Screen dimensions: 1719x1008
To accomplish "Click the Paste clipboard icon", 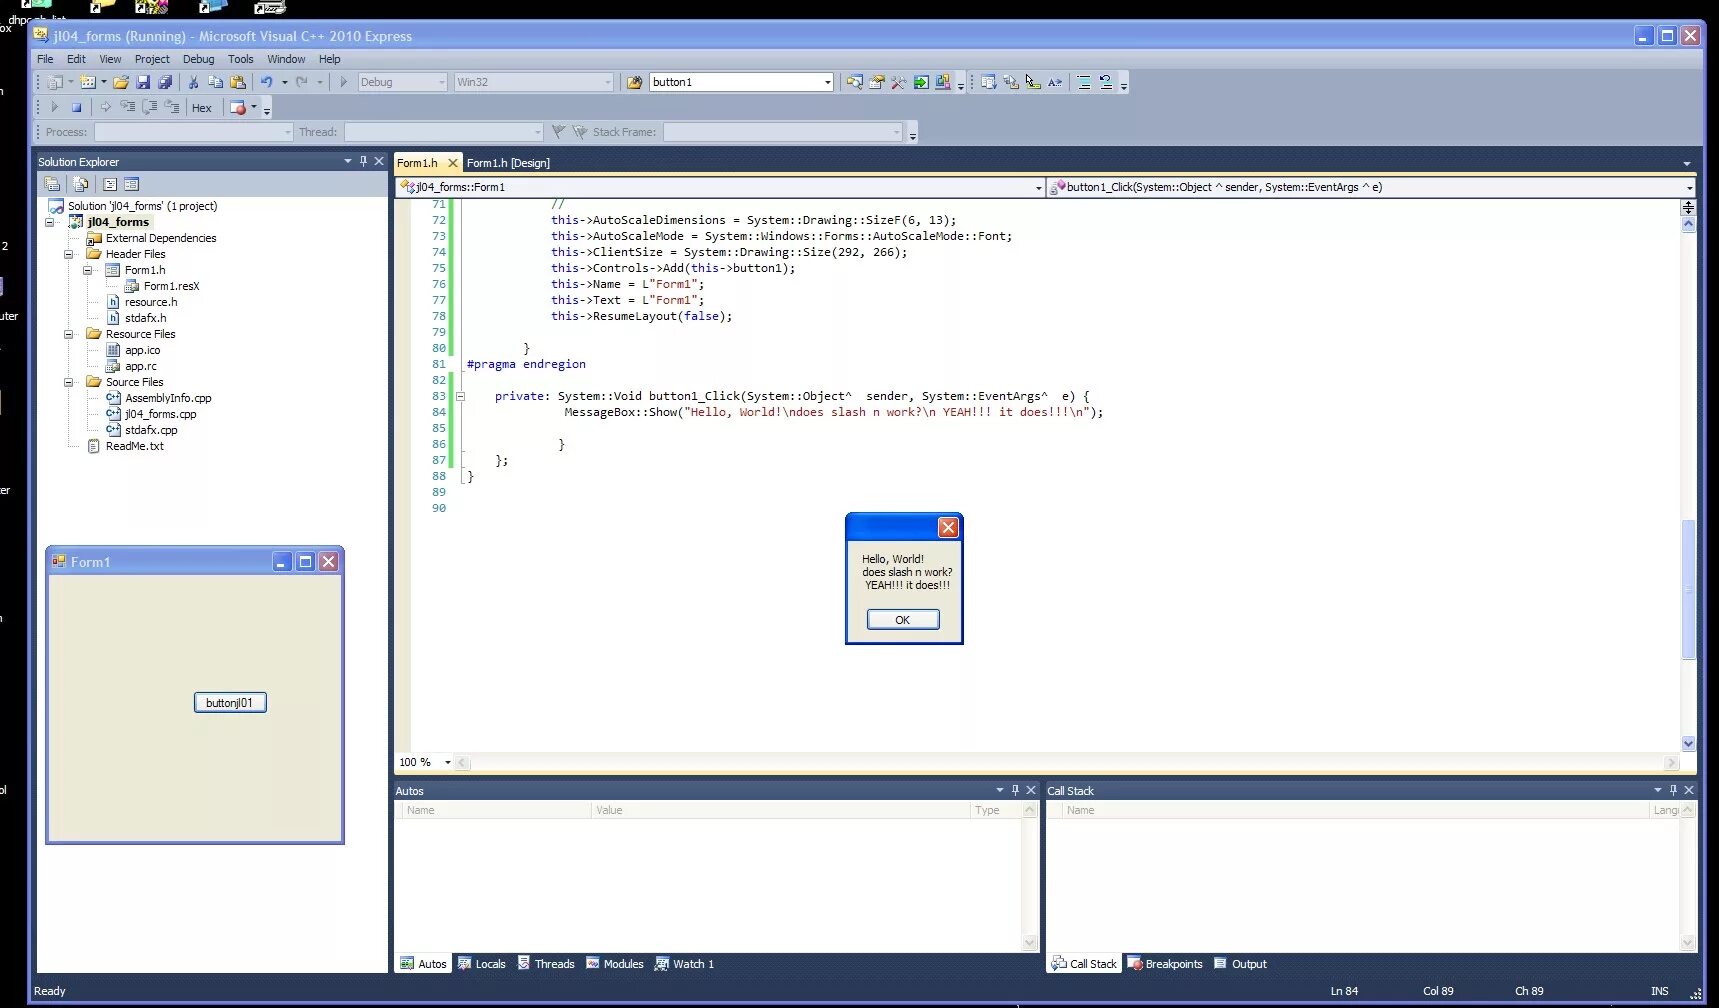I will click(238, 82).
